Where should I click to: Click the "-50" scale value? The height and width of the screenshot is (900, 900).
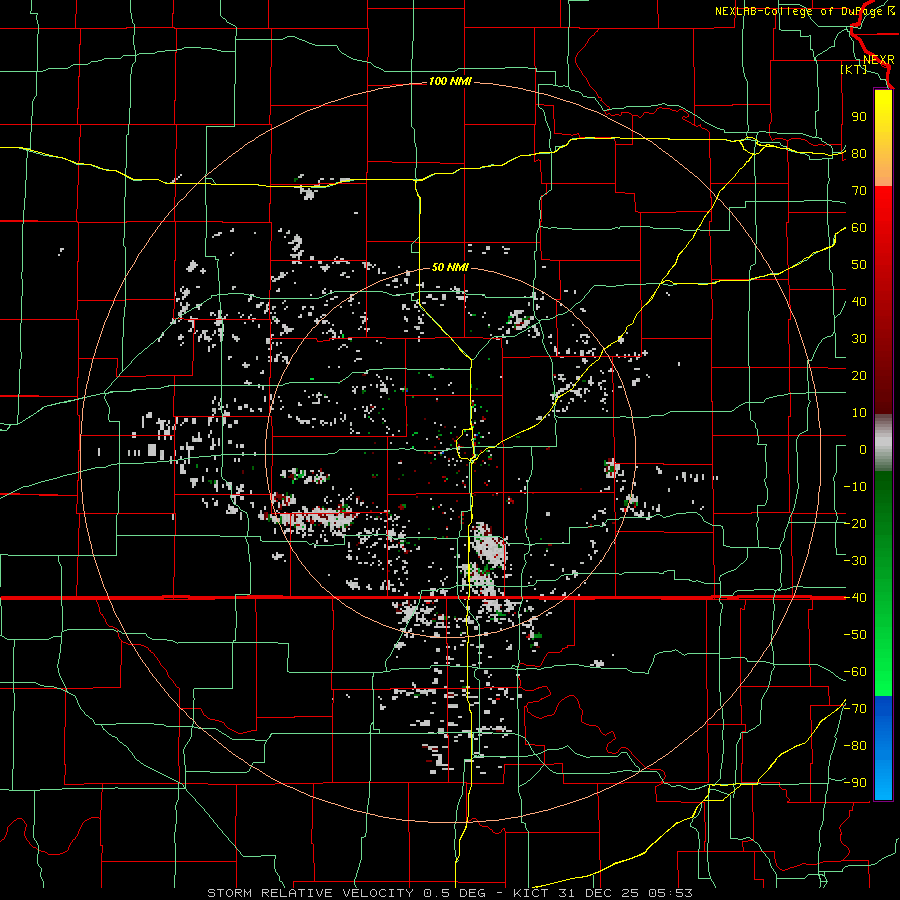point(855,635)
